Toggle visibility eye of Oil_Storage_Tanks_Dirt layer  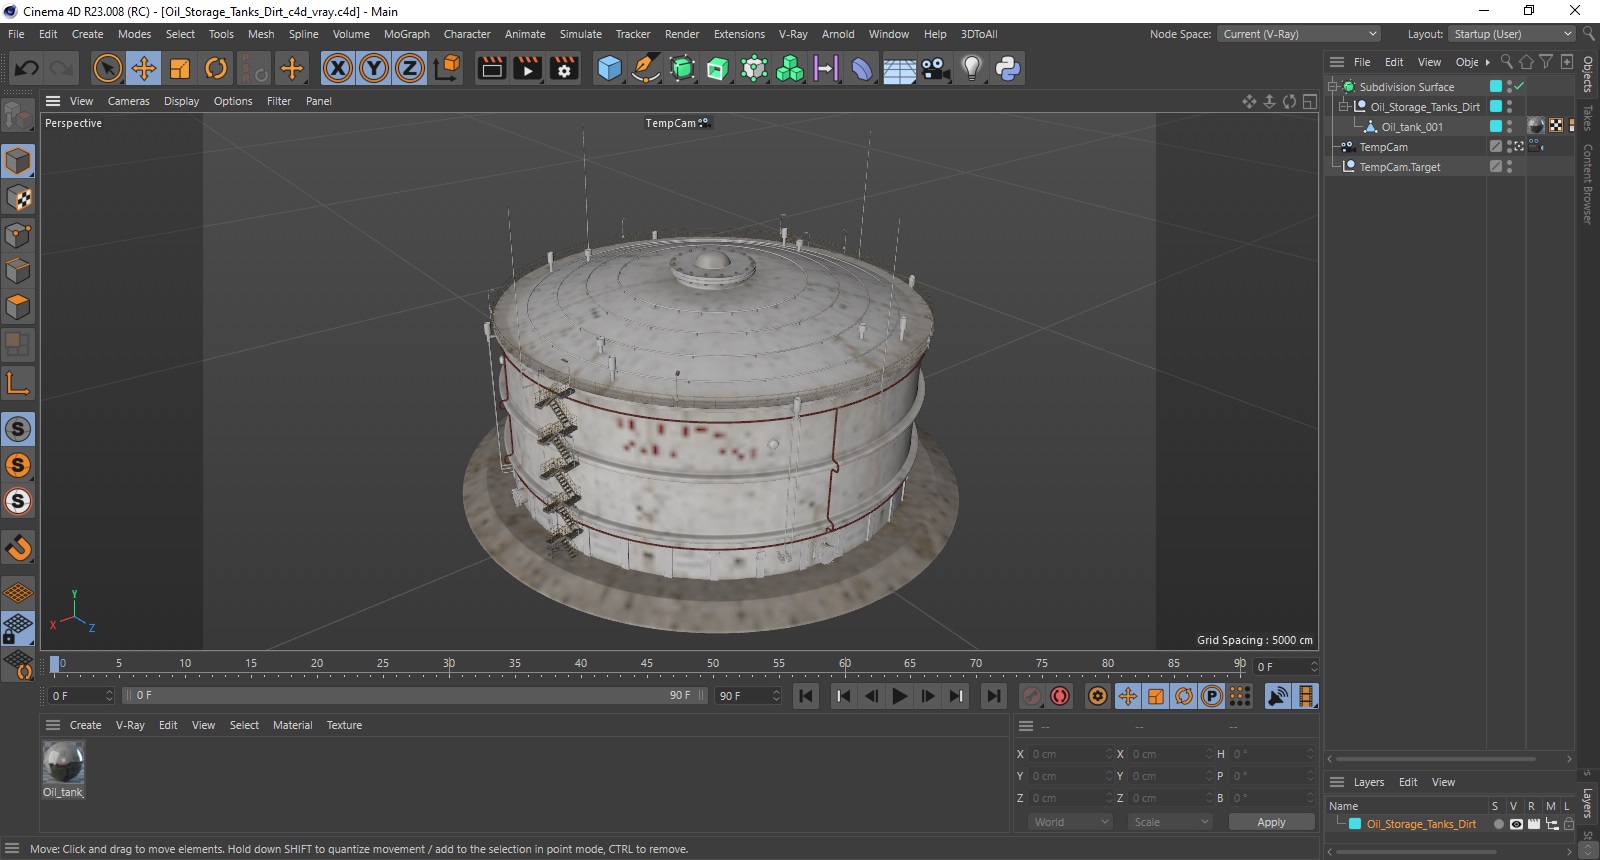(x=1516, y=824)
